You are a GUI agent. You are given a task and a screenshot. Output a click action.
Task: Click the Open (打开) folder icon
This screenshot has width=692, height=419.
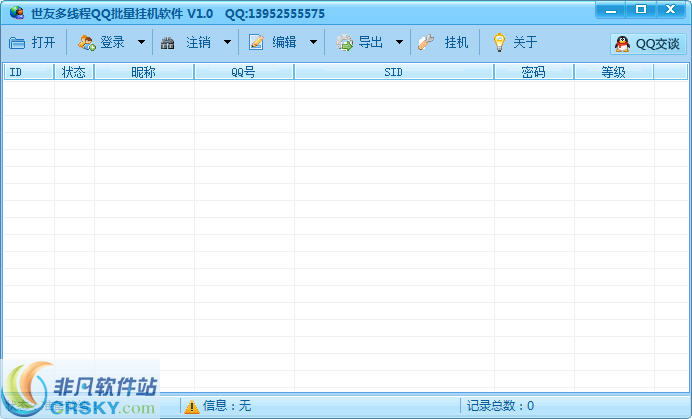[x=17, y=43]
